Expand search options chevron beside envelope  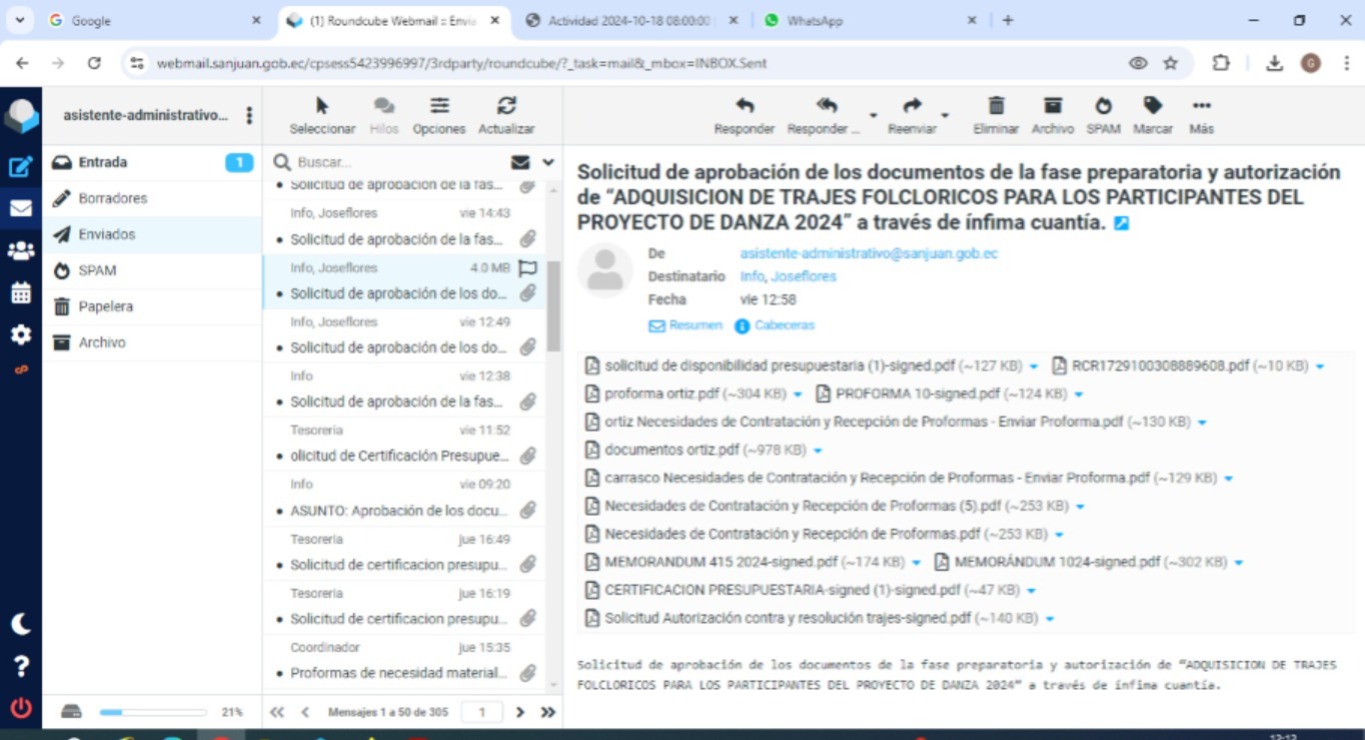click(x=548, y=162)
